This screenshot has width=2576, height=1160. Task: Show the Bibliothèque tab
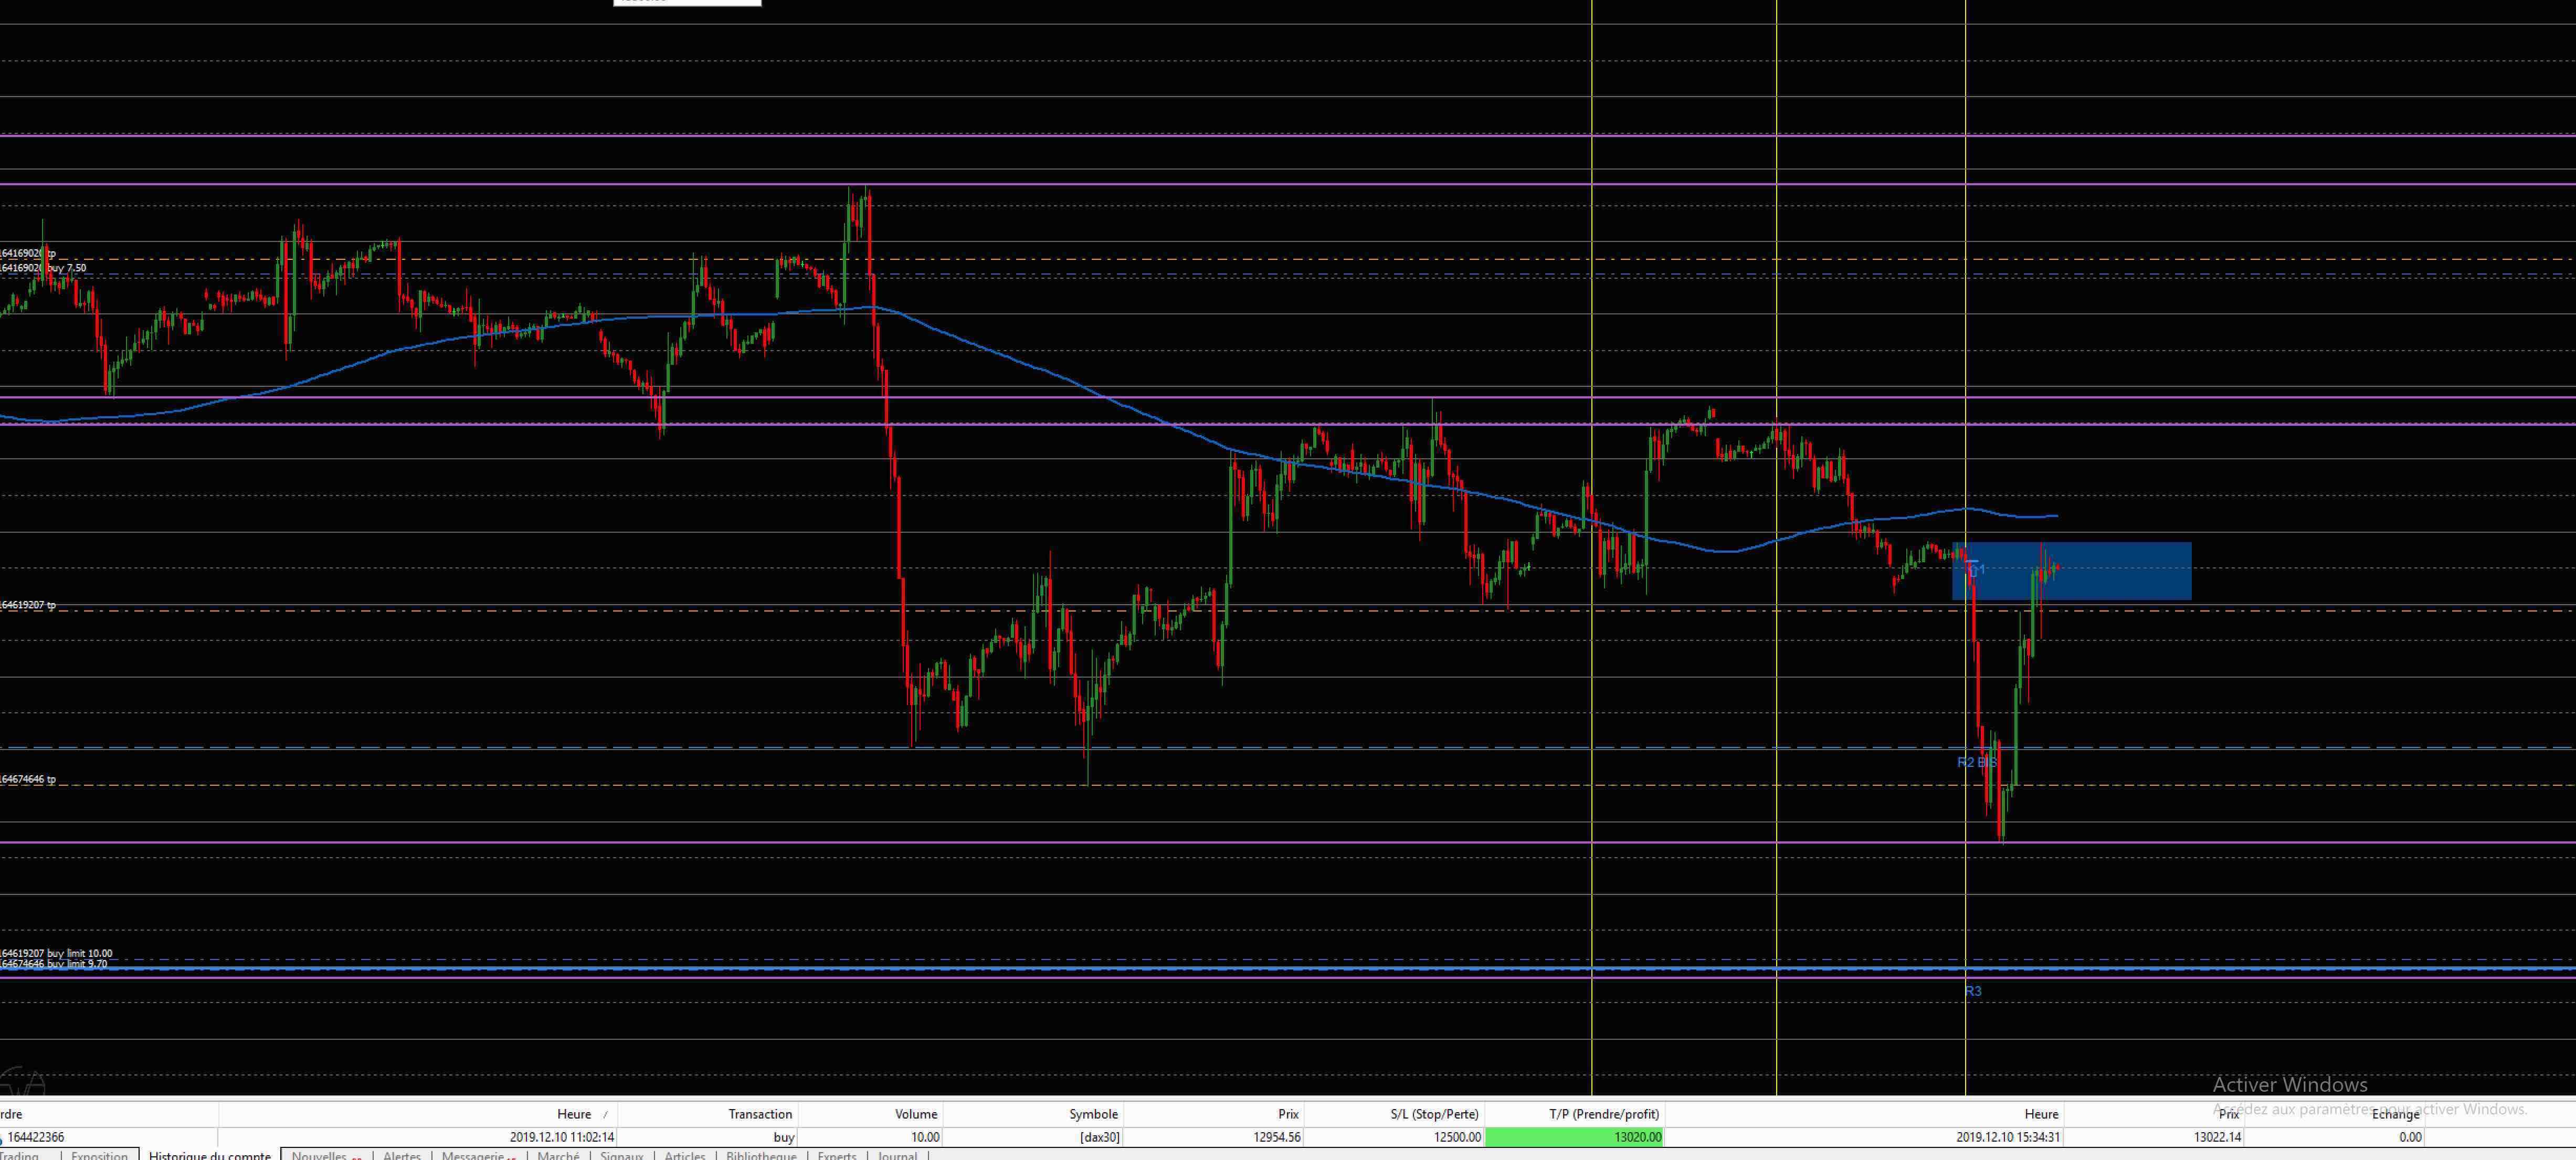click(x=761, y=1155)
